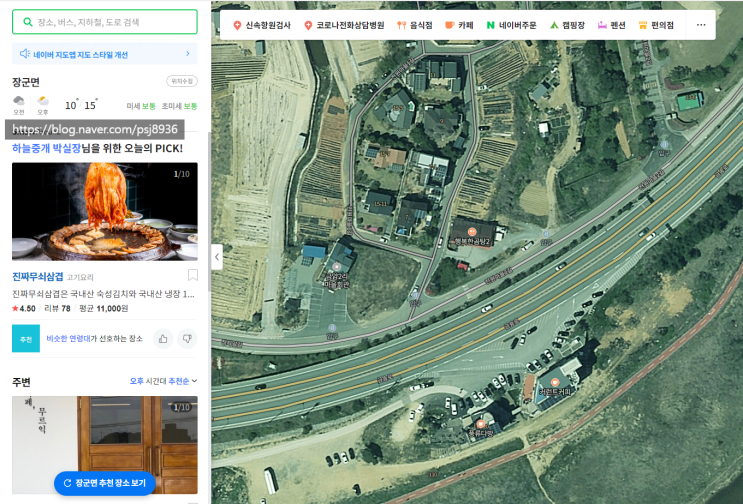Open the 네이버 지도앱 지도 스타일 개선 notice
Image resolution: width=743 pixels, height=504 pixels.
tap(105, 54)
